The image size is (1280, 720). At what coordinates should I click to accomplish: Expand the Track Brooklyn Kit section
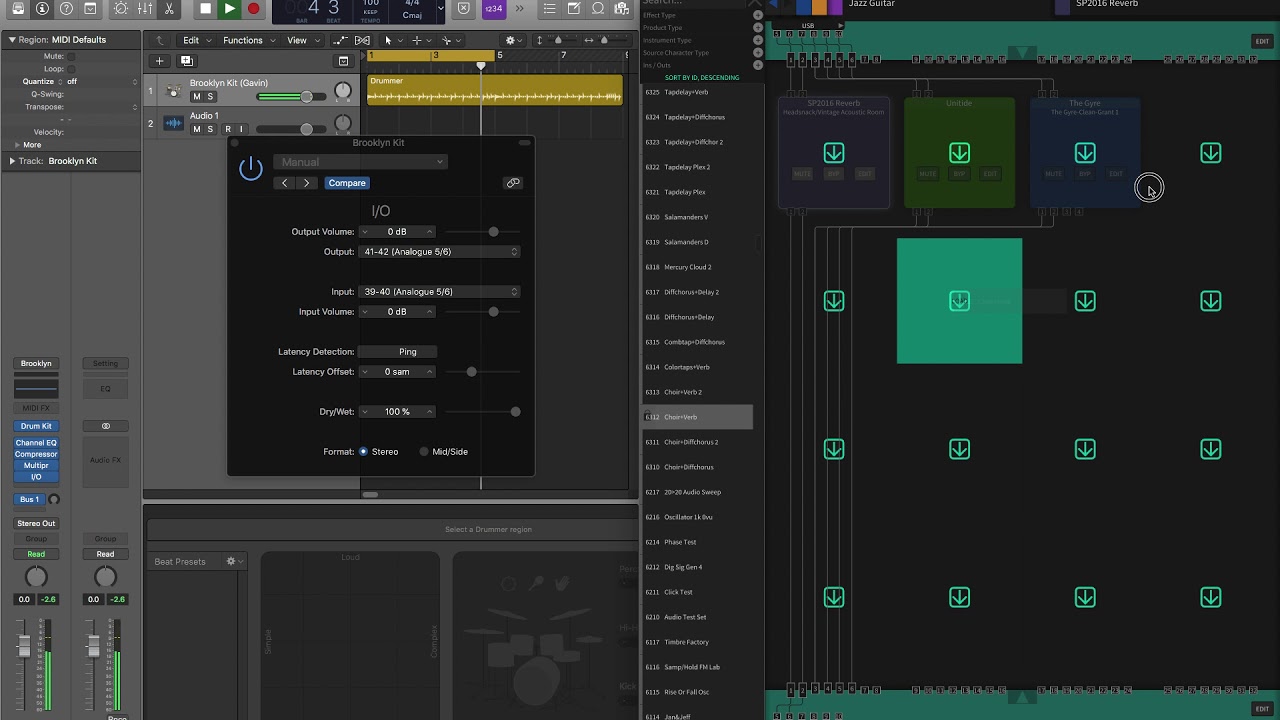pos(12,161)
